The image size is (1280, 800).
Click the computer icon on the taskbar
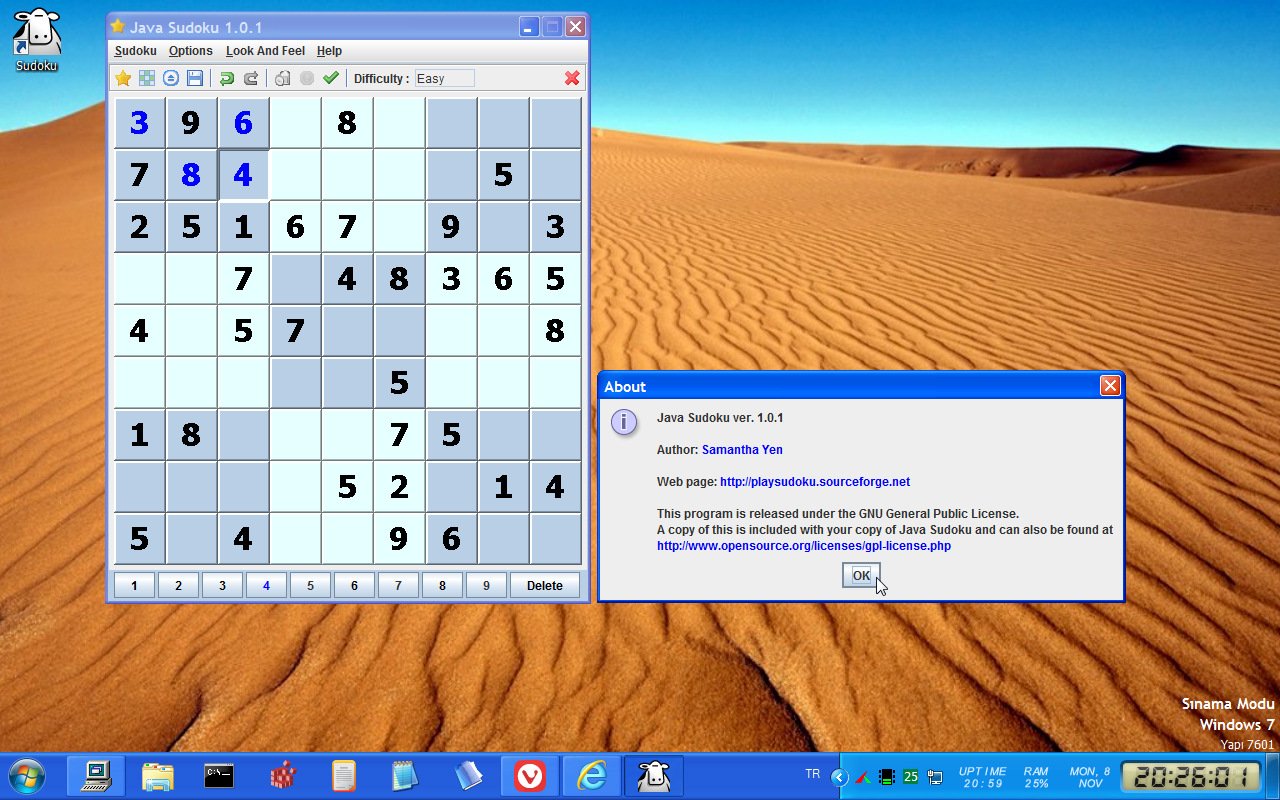96,776
